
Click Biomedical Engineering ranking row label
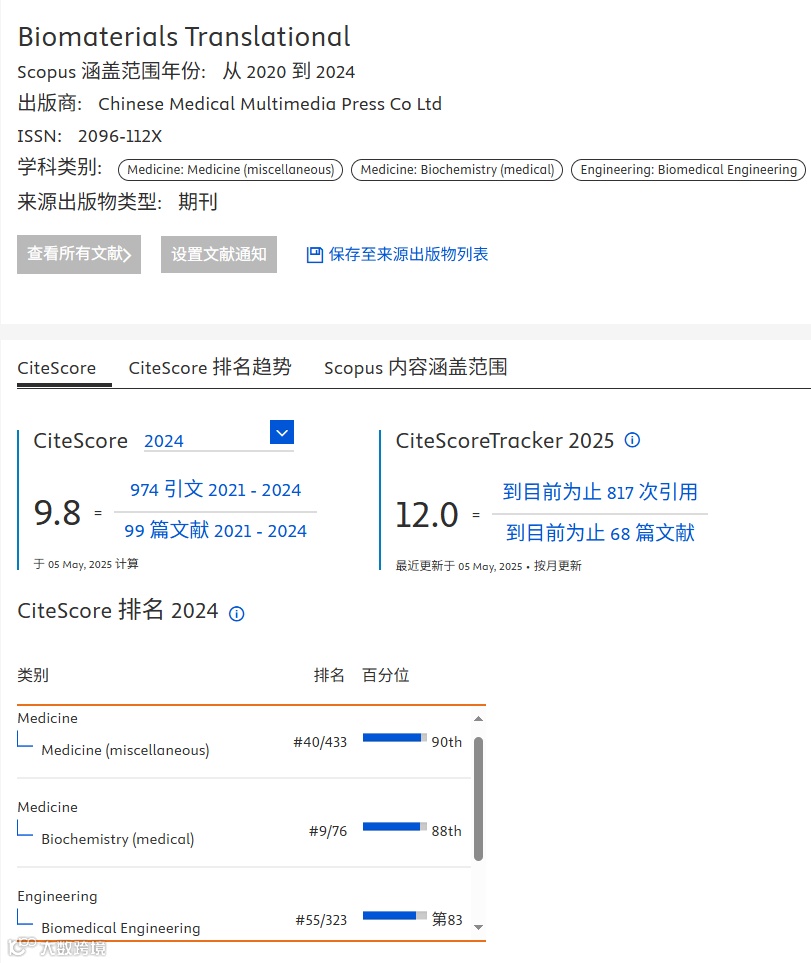[121, 928]
